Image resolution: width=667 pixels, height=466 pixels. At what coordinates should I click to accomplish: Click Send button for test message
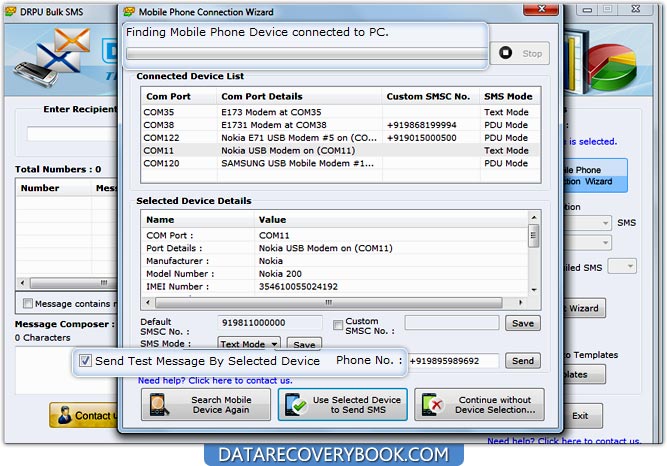coord(523,361)
